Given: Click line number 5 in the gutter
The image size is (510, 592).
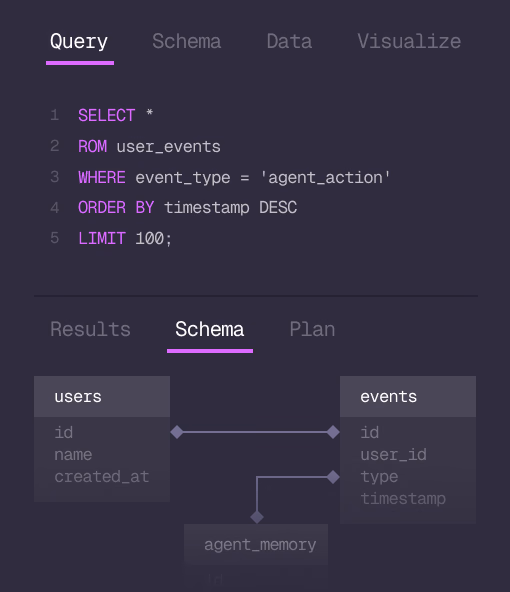Looking at the screenshot, I should [55, 238].
